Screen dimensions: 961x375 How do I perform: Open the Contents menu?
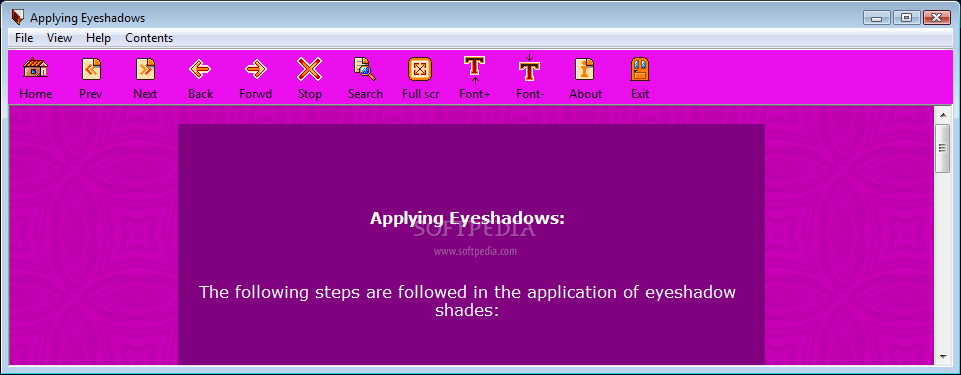149,38
